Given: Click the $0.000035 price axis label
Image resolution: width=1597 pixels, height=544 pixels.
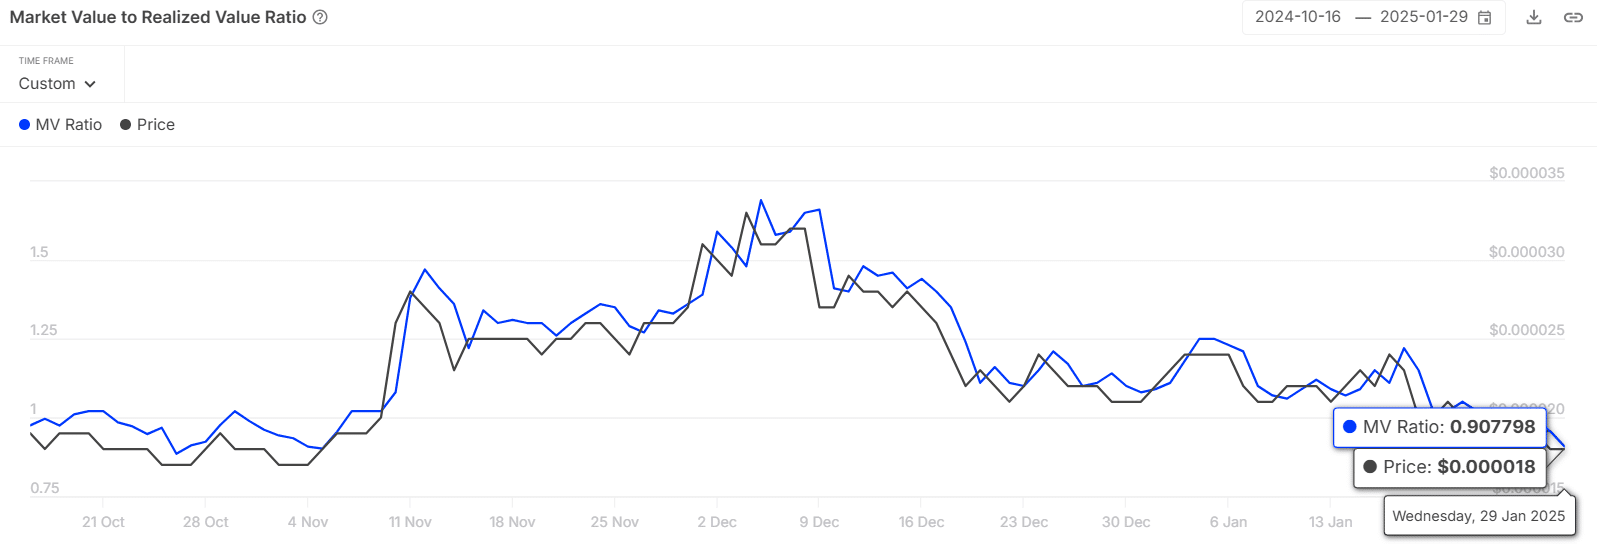Looking at the screenshot, I should click(1526, 173).
